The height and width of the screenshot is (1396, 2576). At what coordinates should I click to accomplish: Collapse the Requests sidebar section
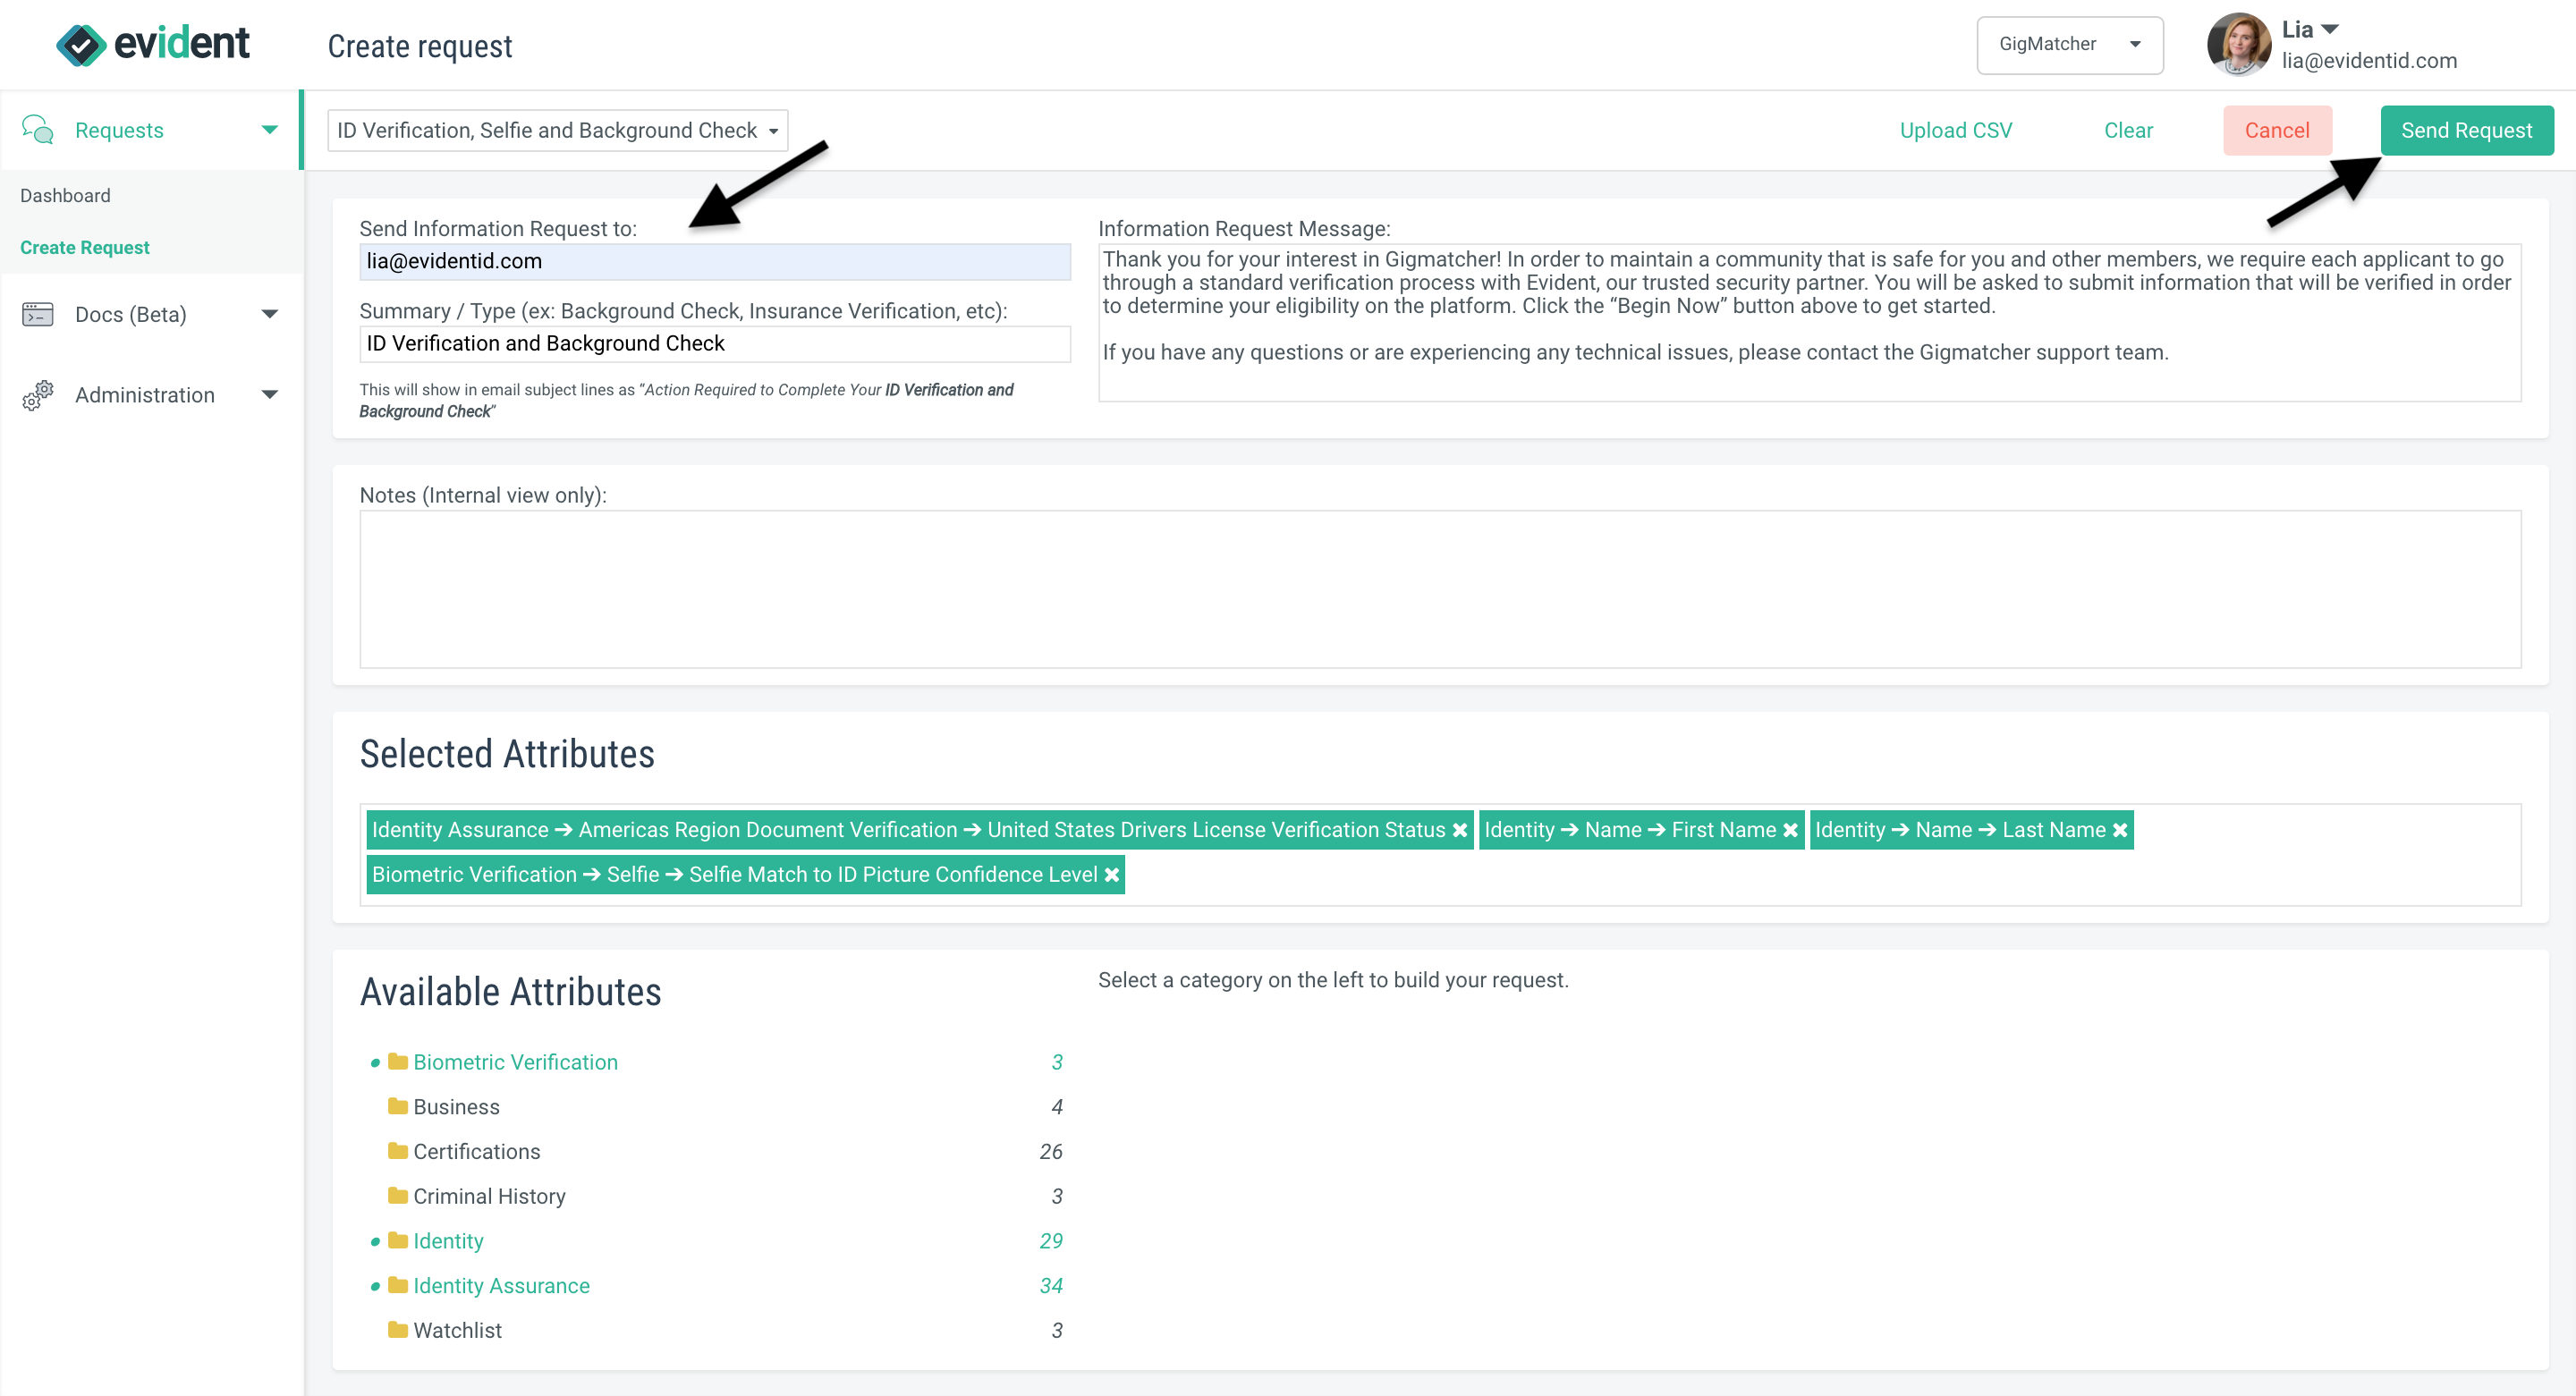pyautogui.click(x=268, y=129)
